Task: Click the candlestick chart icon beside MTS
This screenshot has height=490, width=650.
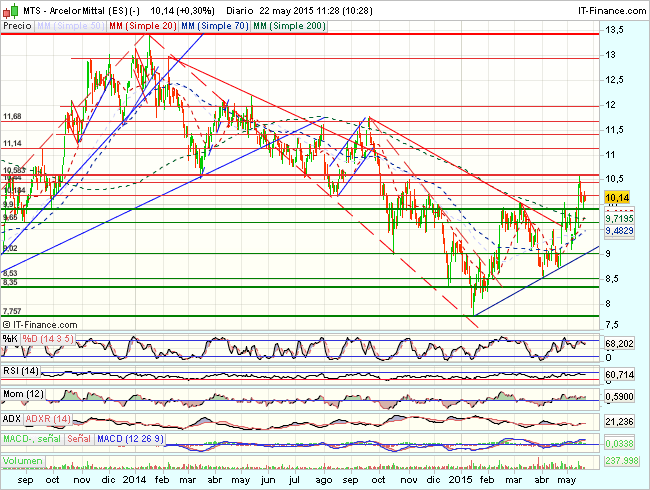Action: pyautogui.click(x=10, y=11)
